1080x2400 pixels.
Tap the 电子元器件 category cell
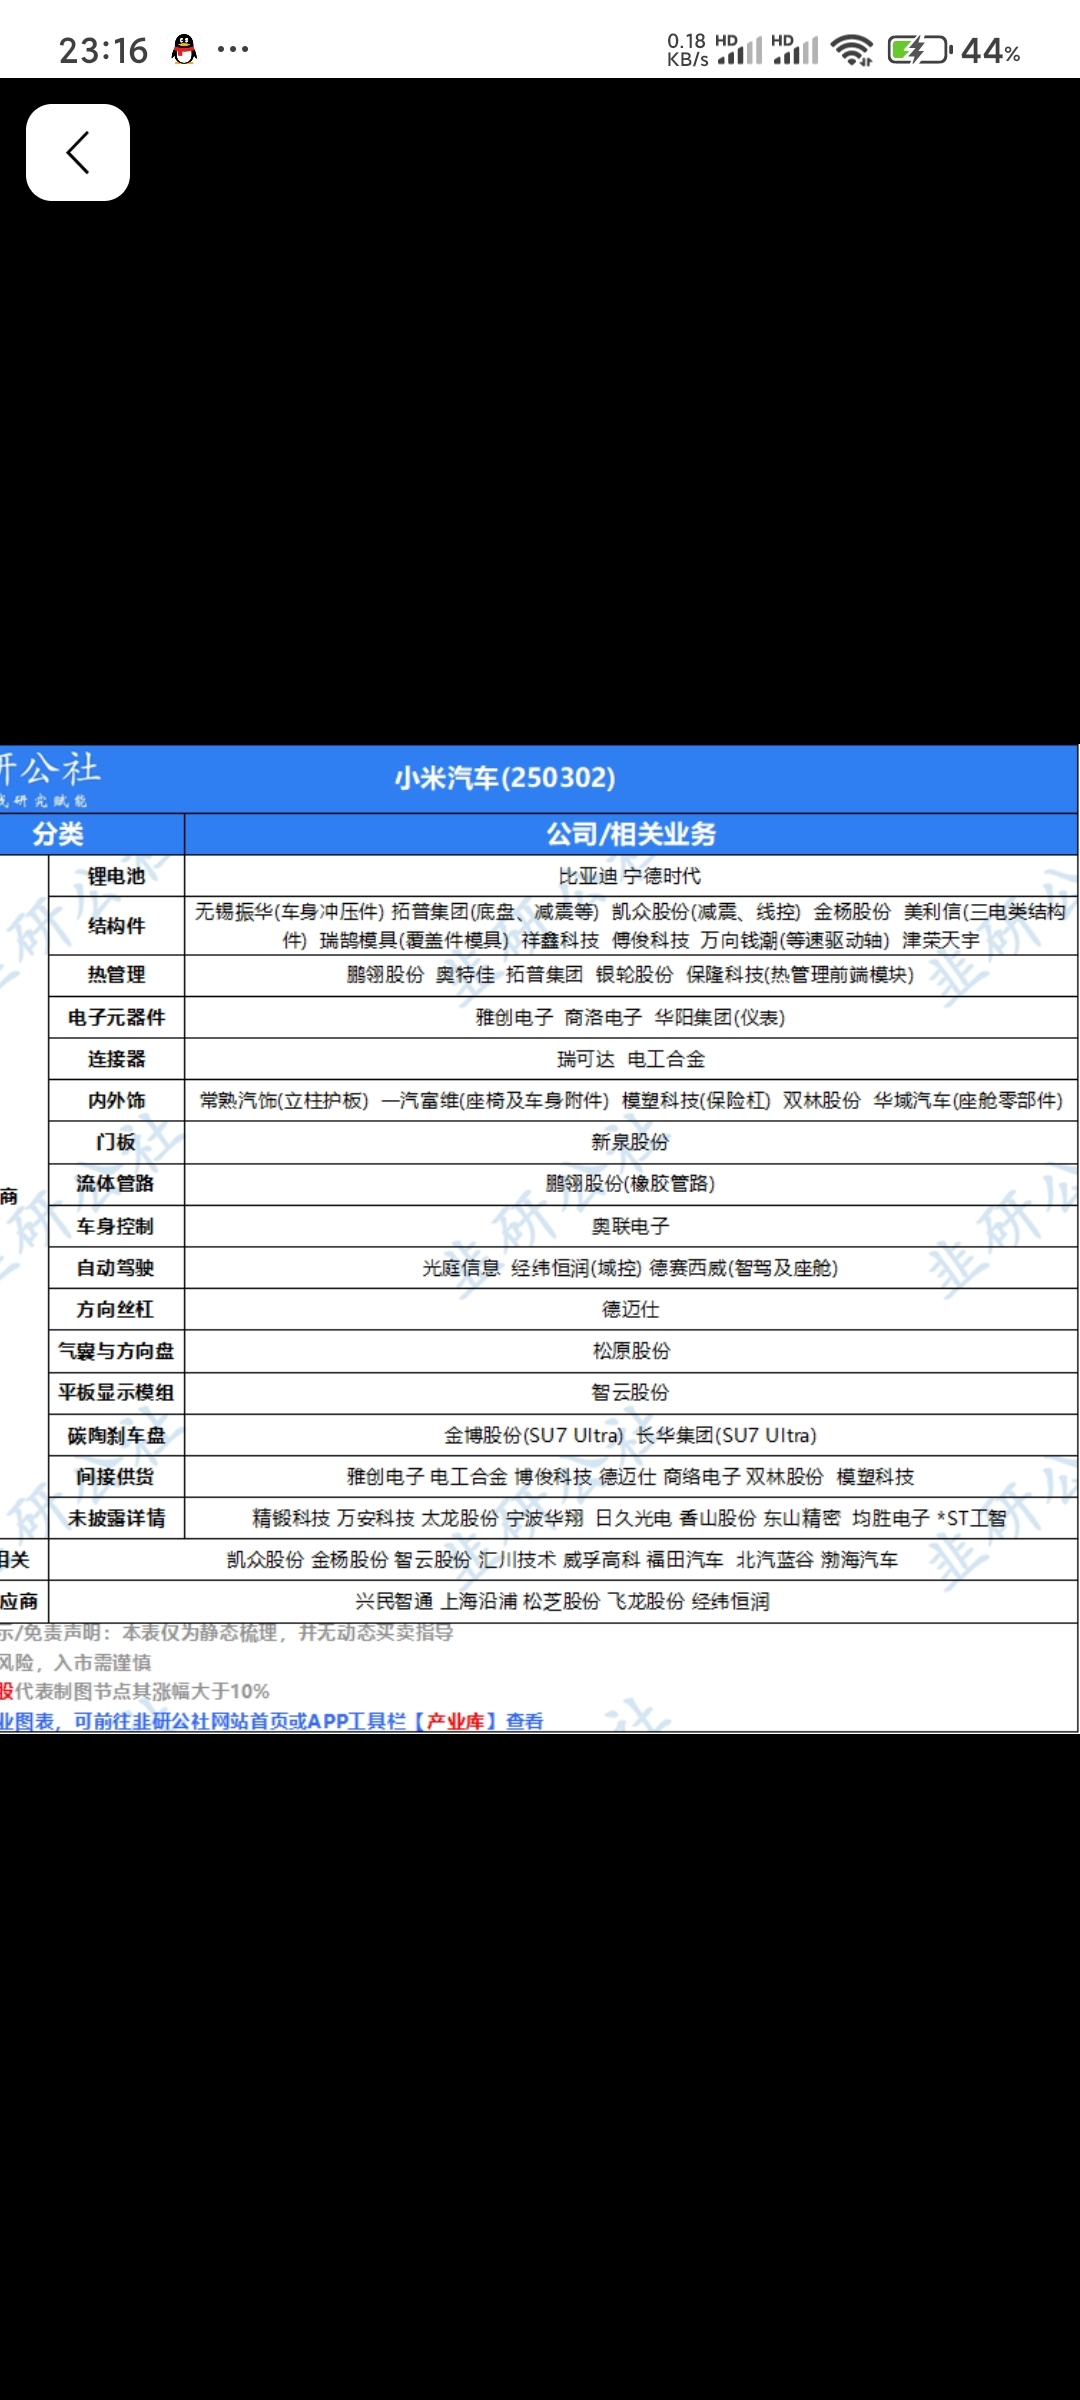tap(116, 1017)
